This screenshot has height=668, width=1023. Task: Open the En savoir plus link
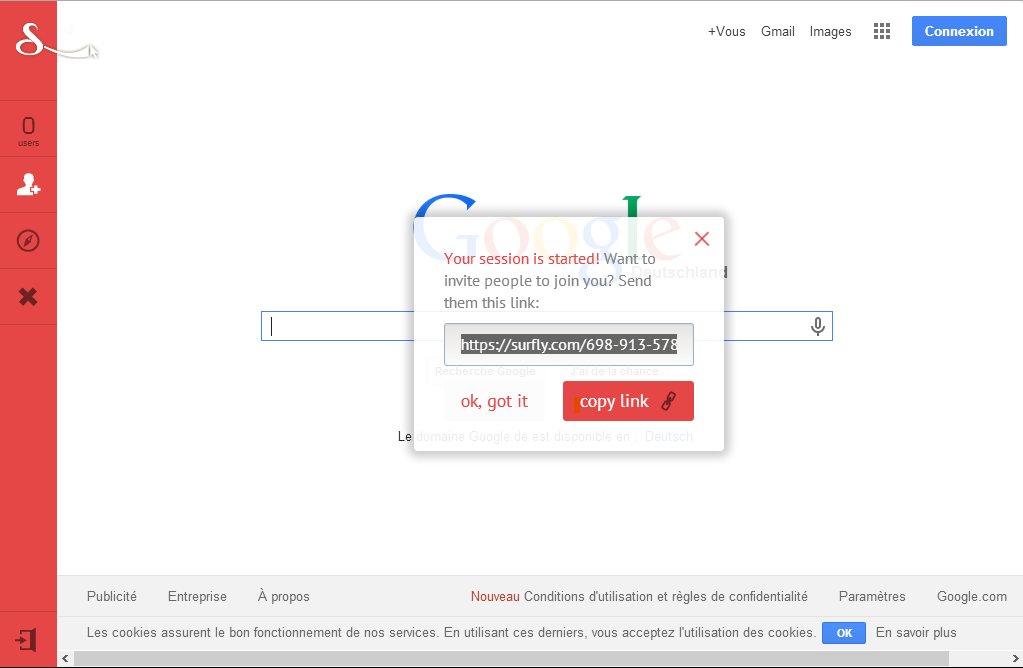pos(916,633)
